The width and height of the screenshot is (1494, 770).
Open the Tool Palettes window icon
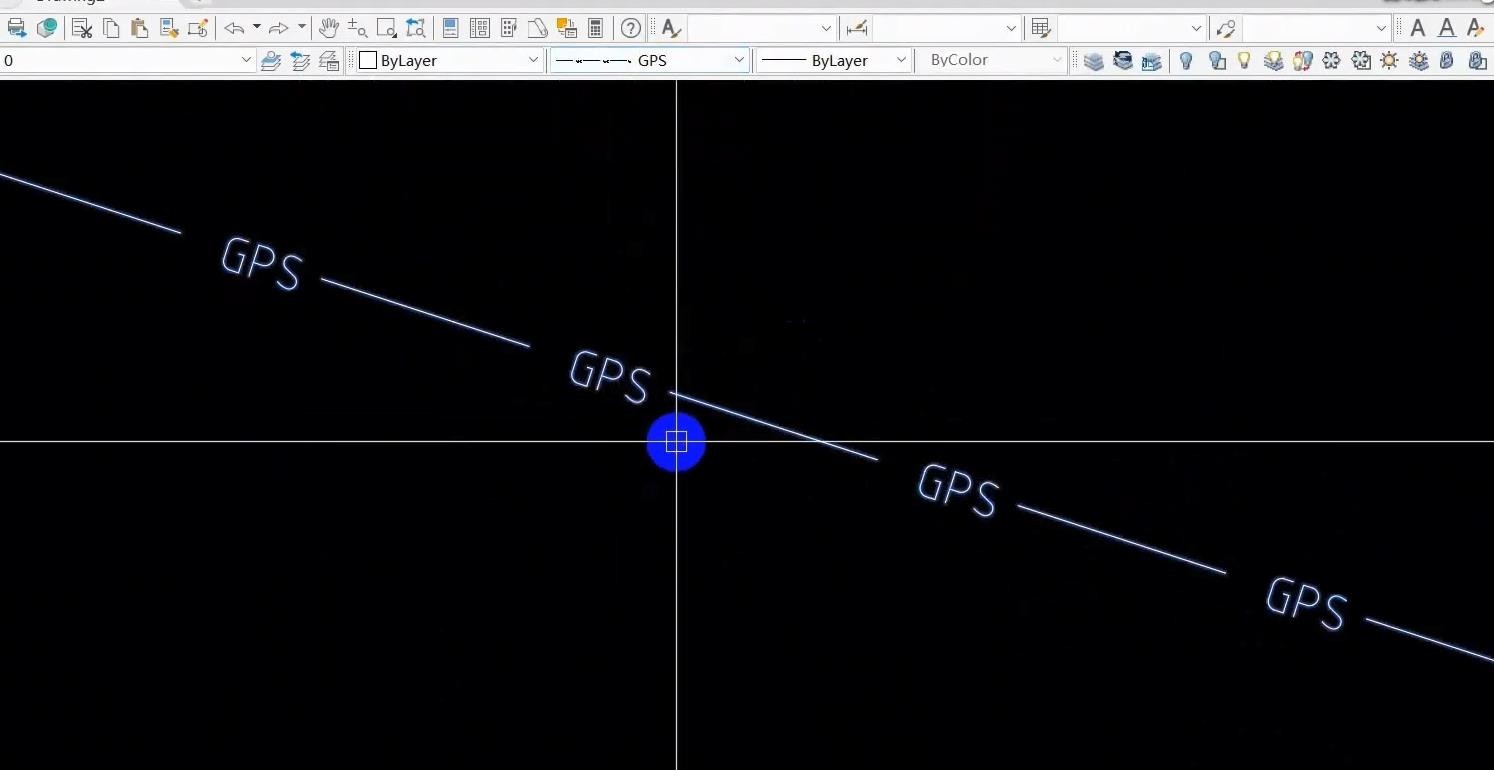coord(508,28)
